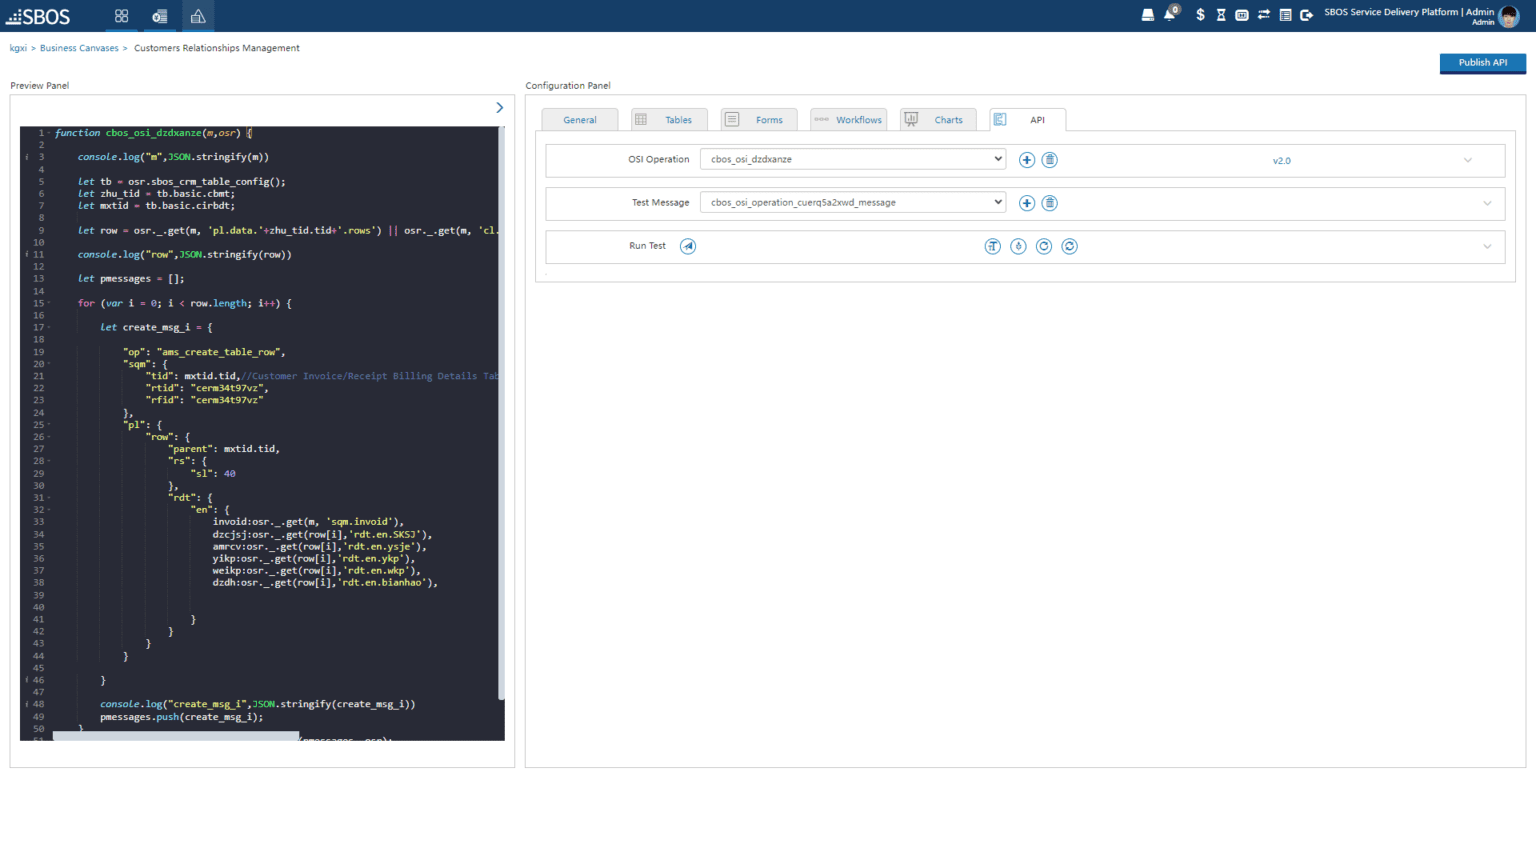Click the Run Test paper-plane icon
The image size is (1536, 864).
(x=688, y=246)
